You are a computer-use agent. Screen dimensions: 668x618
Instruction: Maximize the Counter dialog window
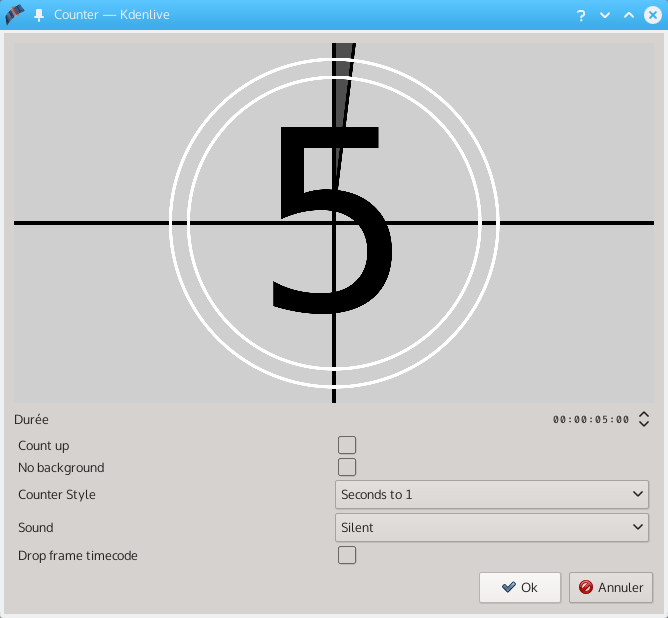pos(628,15)
